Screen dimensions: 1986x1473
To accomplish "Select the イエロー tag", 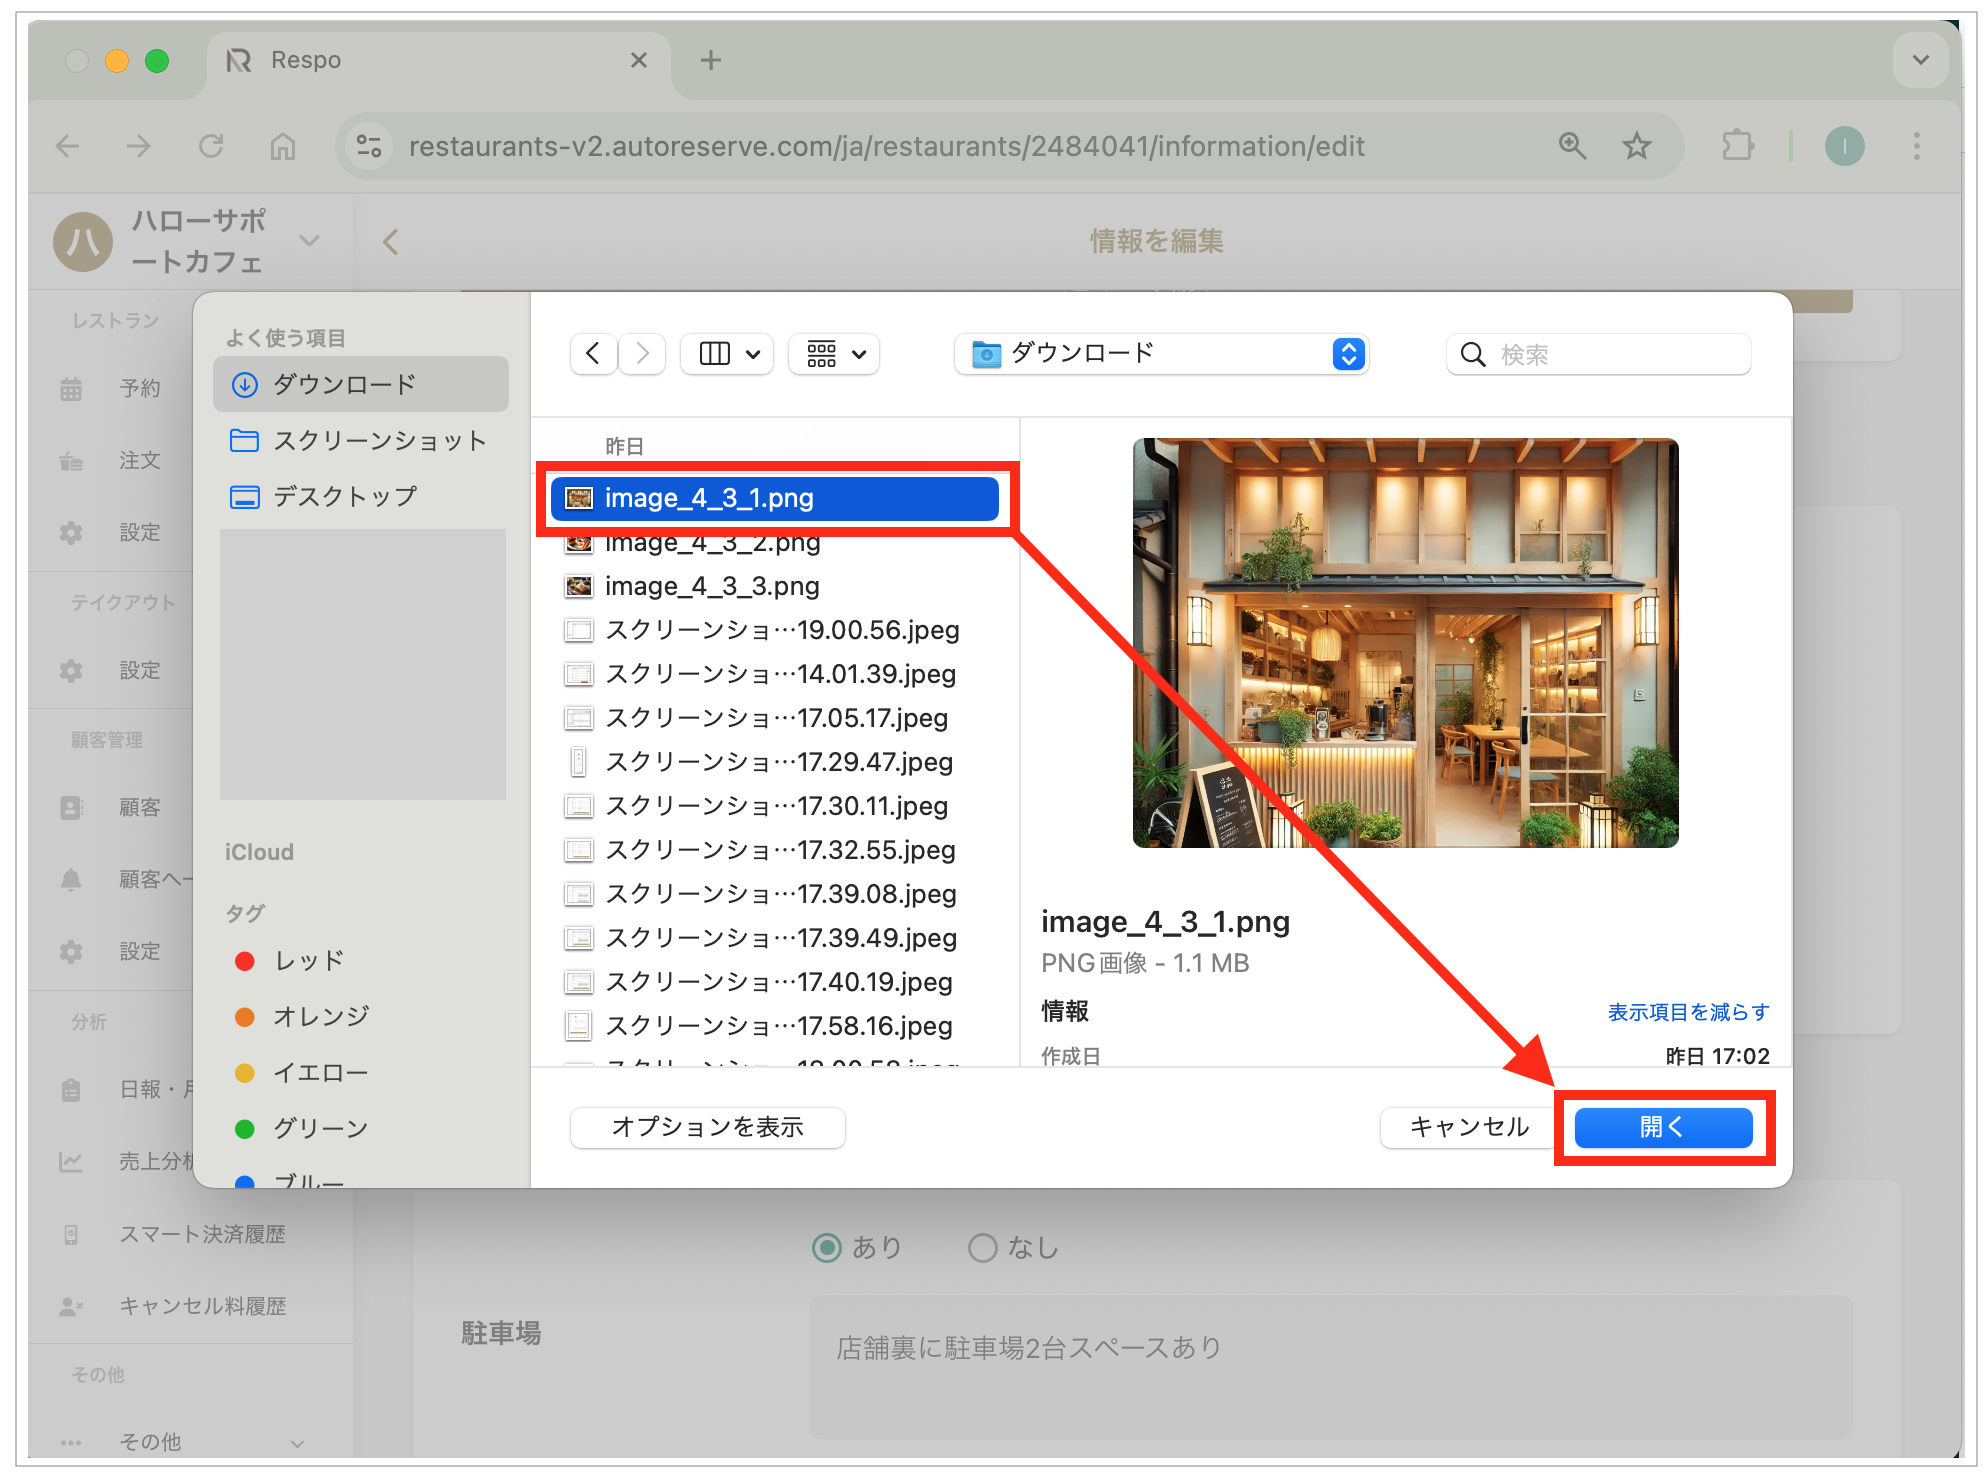I will point(302,1073).
